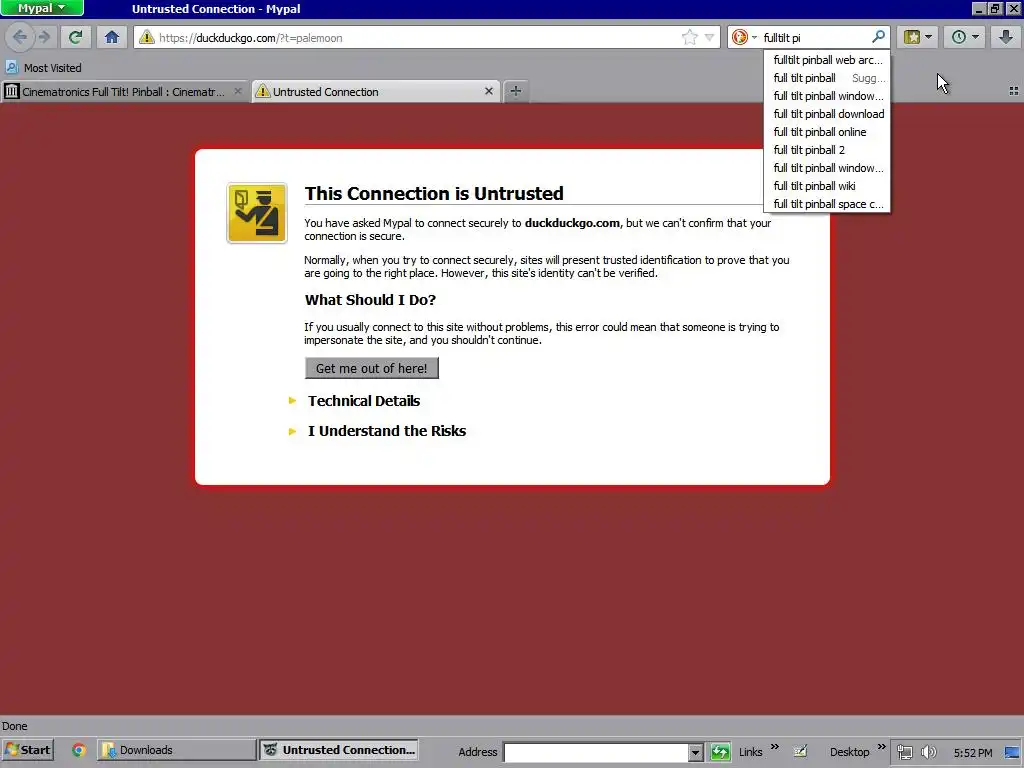
Task: Choose suggestion 'full tilt pinball'
Action: click(827, 78)
